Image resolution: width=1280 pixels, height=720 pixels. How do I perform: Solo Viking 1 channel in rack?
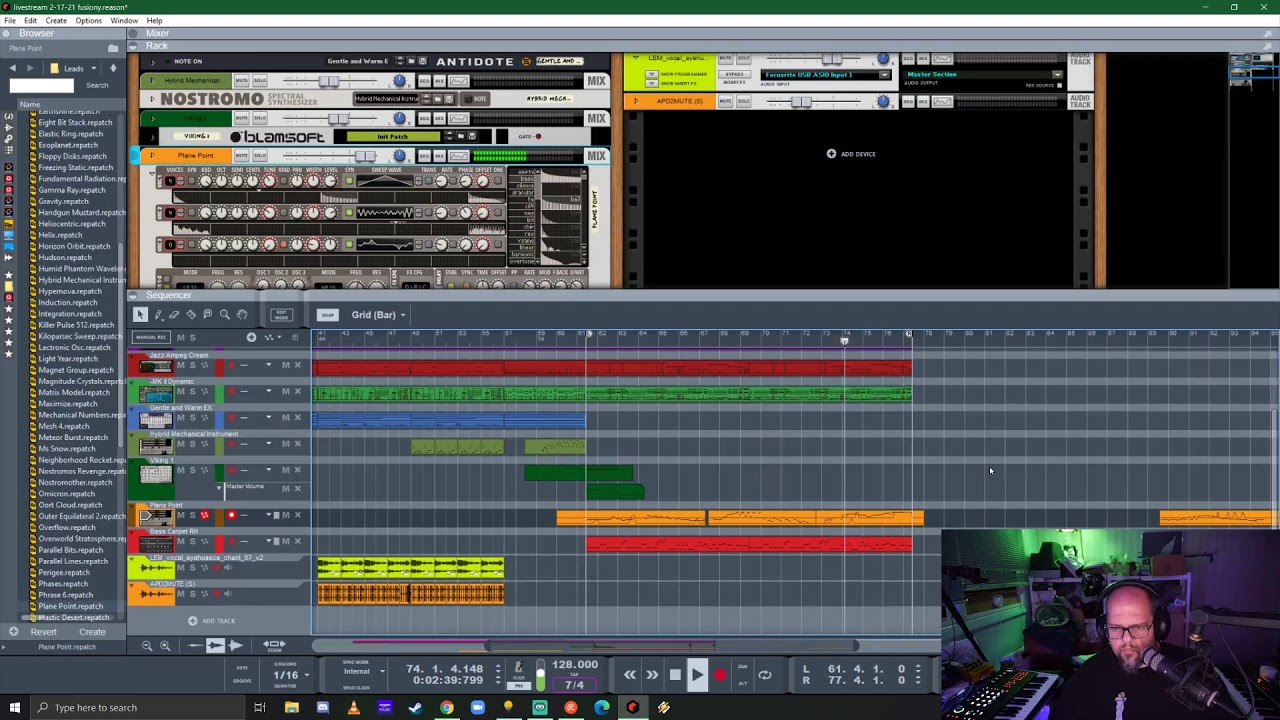(260, 118)
